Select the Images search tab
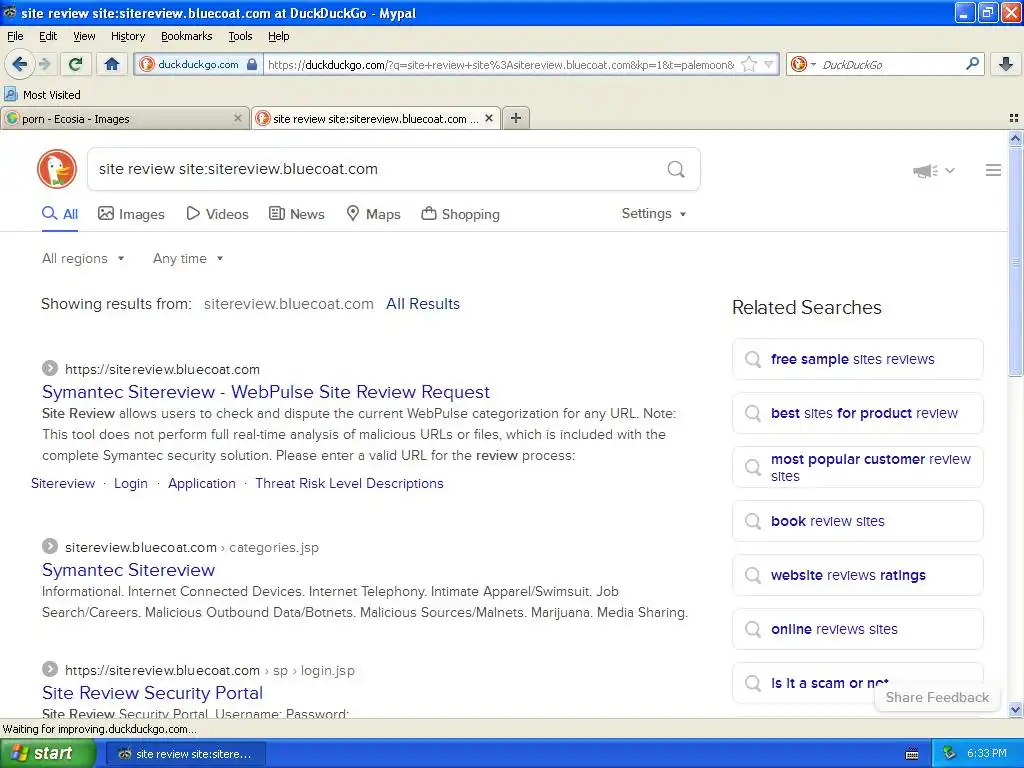This screenshot has height=768, width=1024. [131, 214]
